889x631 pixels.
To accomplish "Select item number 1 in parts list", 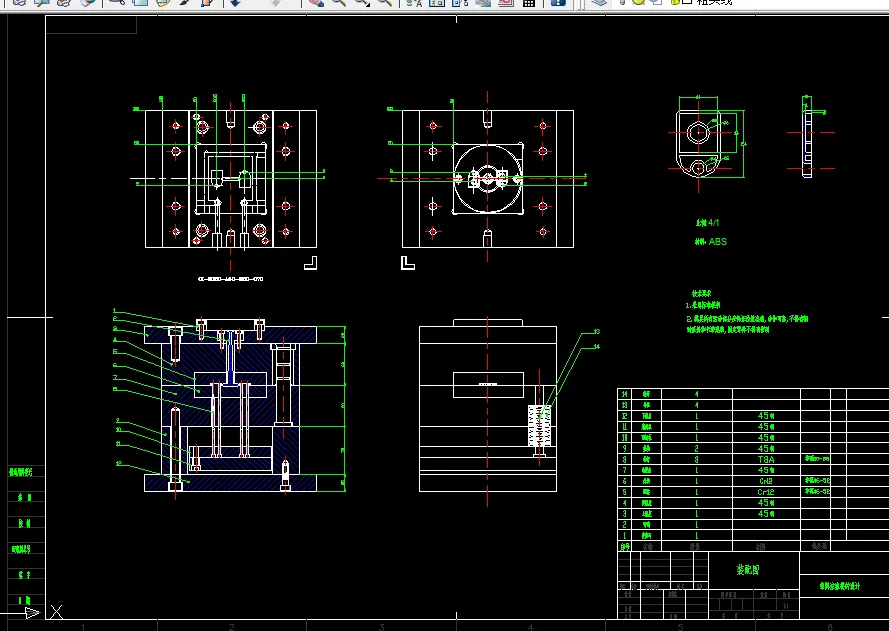I will click(x=625, y=535).
